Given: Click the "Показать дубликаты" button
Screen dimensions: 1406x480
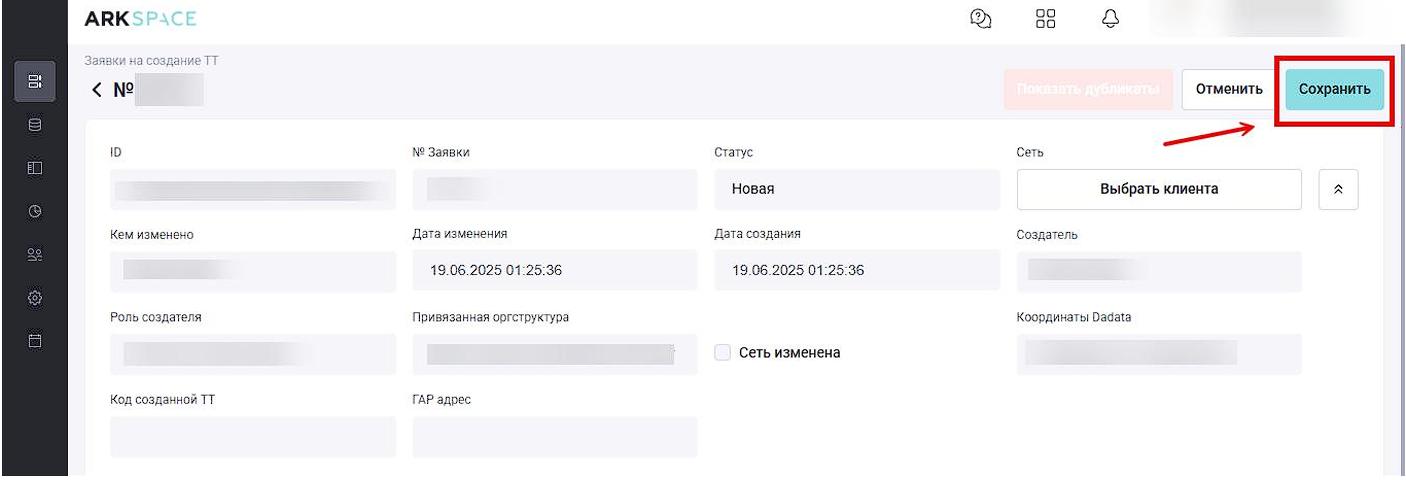Looking at the screenshot, I should pyautogui.click(x=1088, y=89).
